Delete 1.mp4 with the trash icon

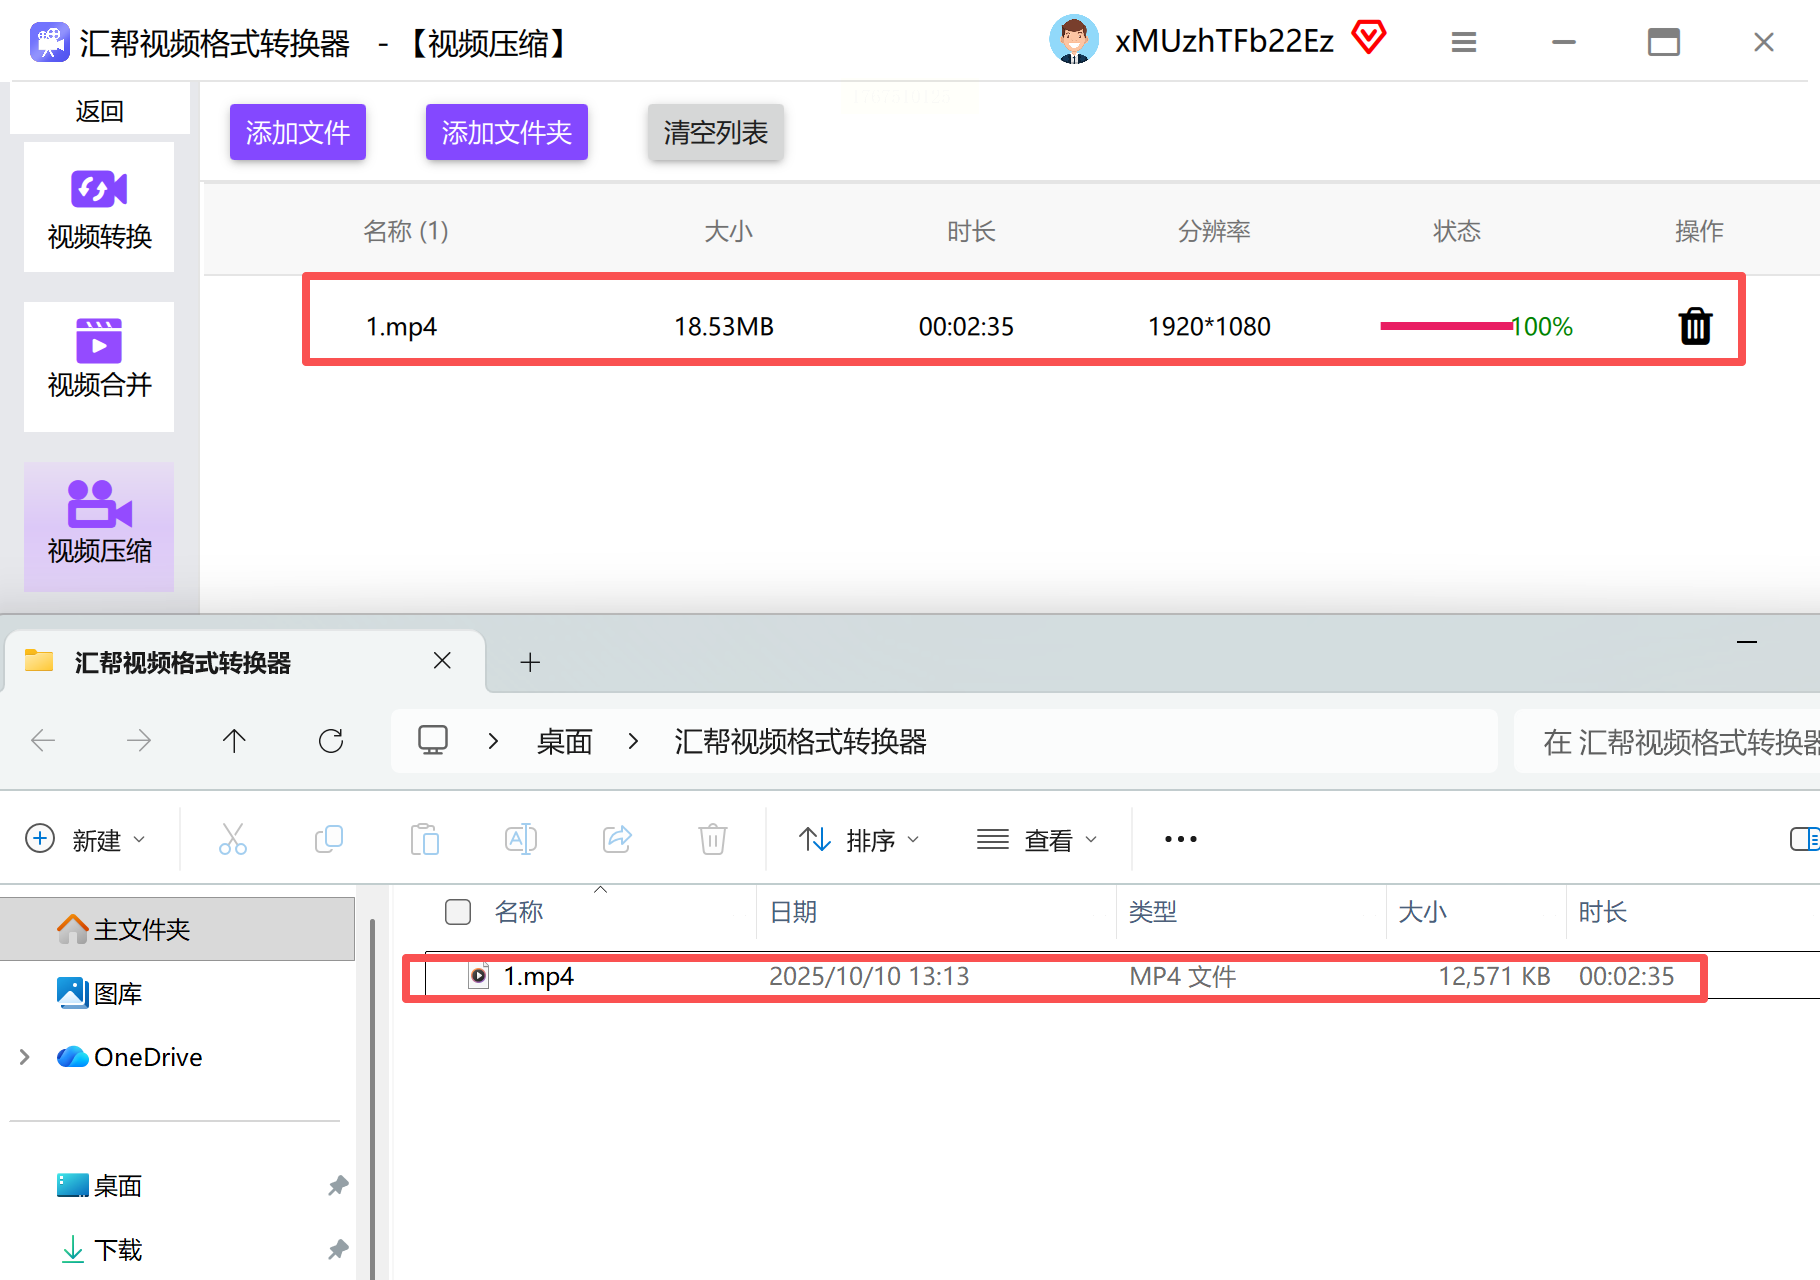pos(1695,326)
